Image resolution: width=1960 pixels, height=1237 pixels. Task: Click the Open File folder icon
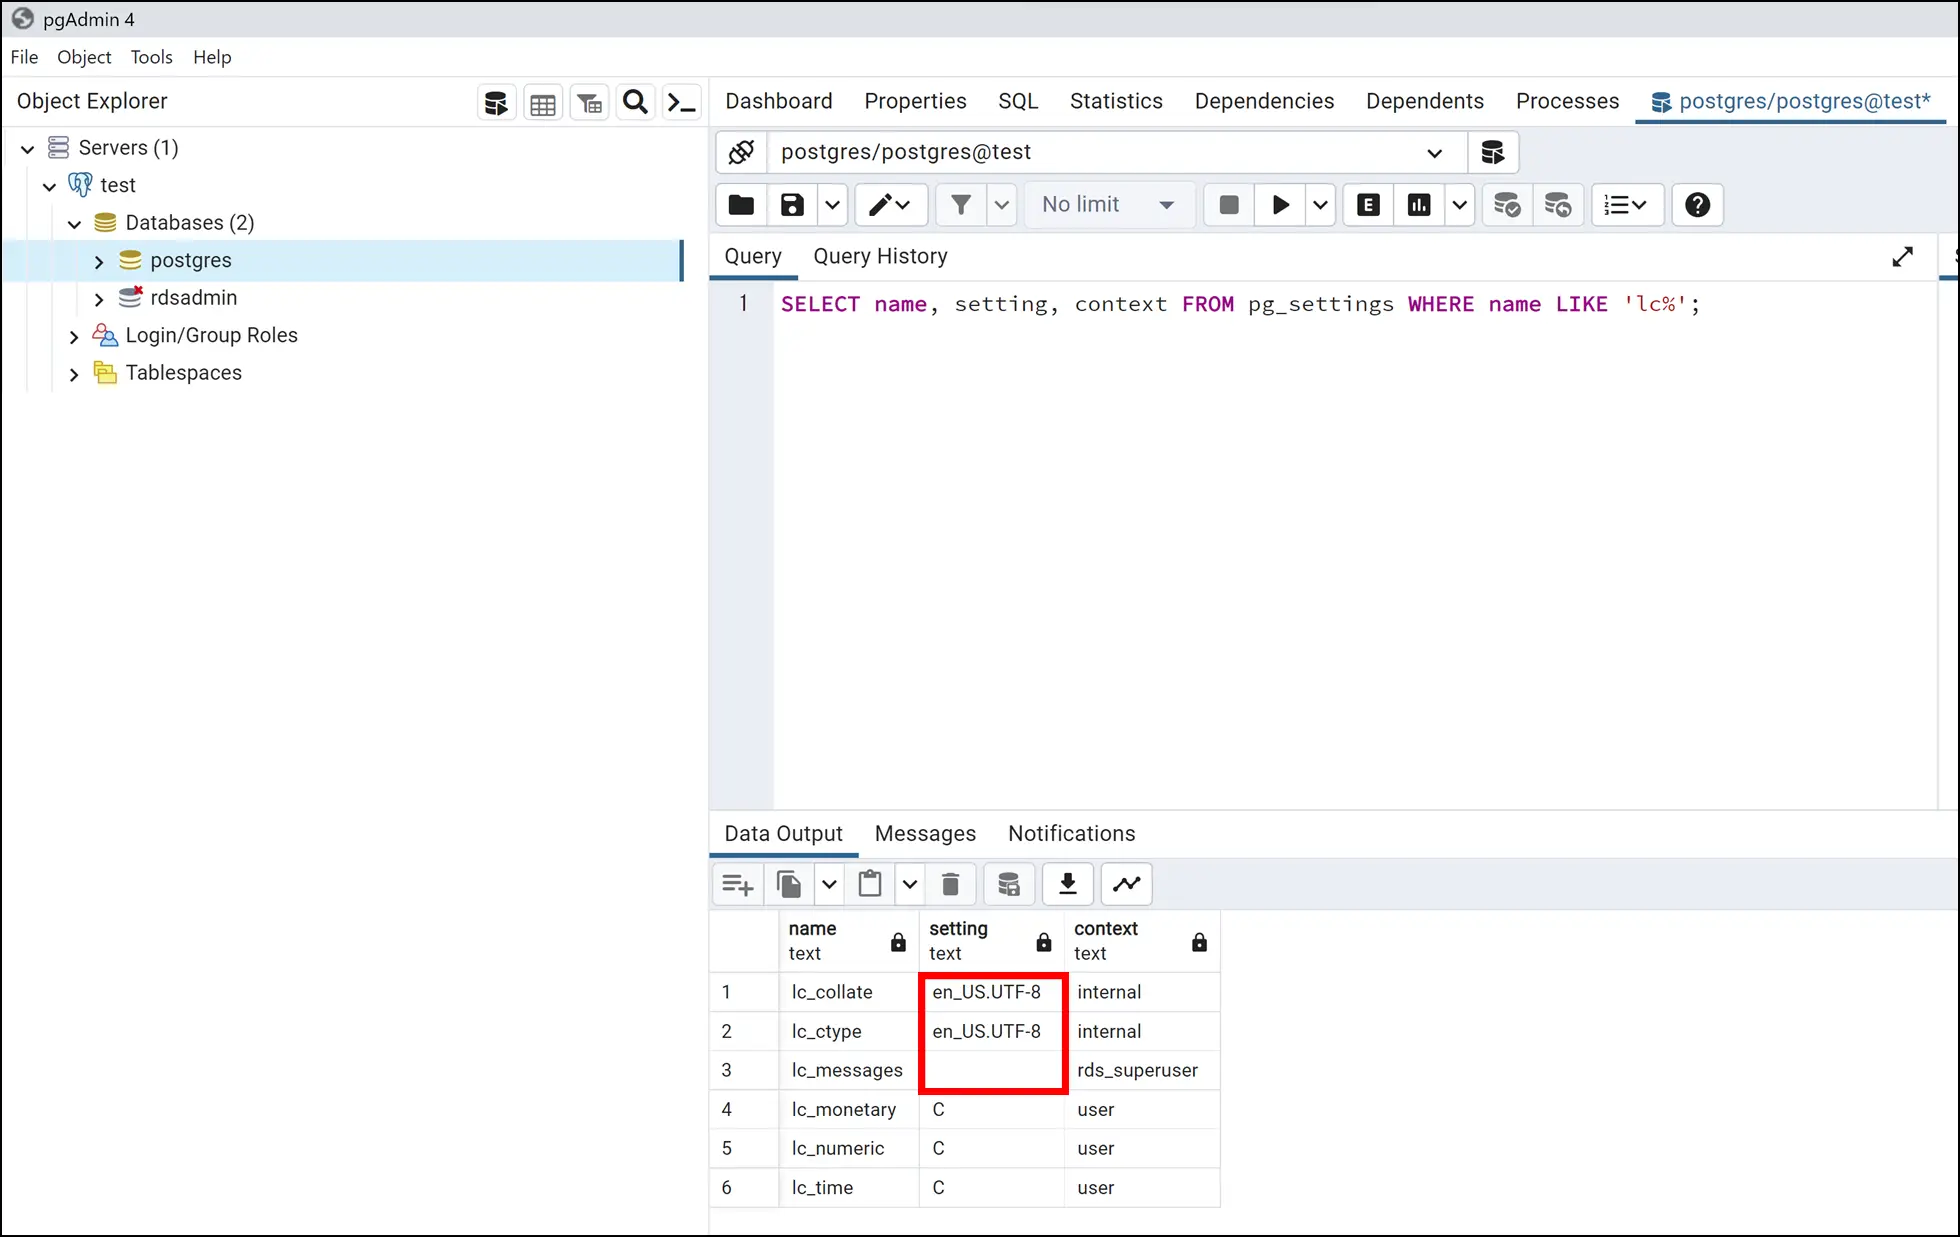tap(742, 205)
